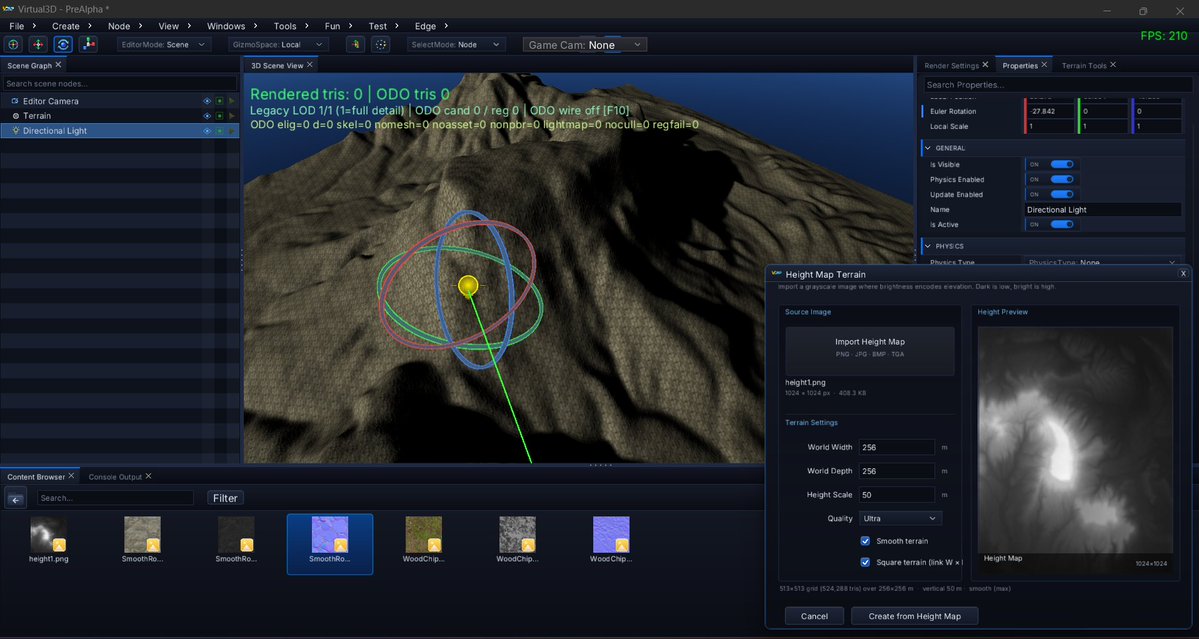Click the yellow light gizmo handle in viewport
This screenshot has height=639, width=1199.
(468, 286)
